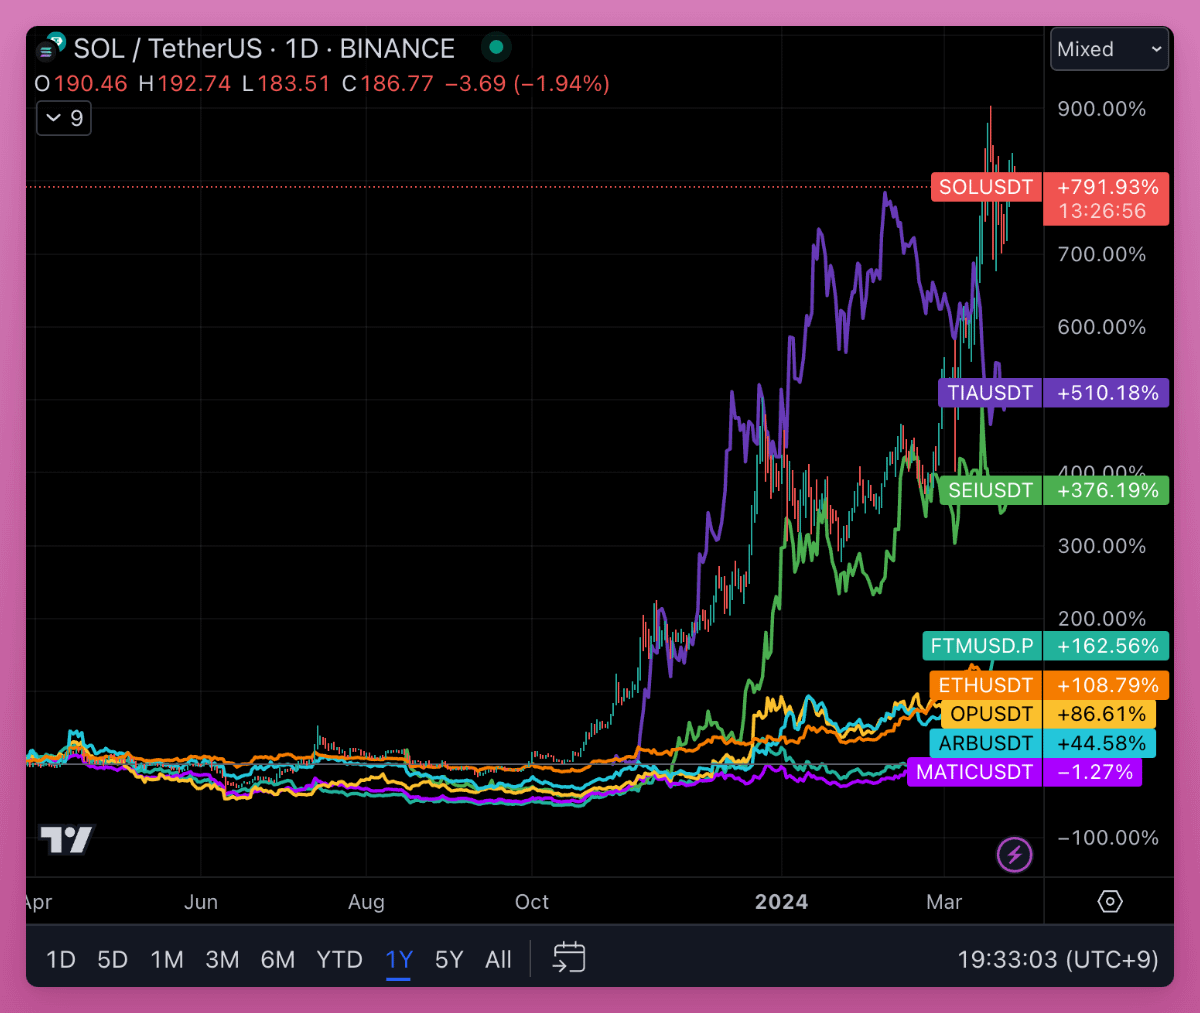Viewport: 1200px width, 1013px height.
Task: Click the SEIUSDT green price flag
Action: (988, 490)
